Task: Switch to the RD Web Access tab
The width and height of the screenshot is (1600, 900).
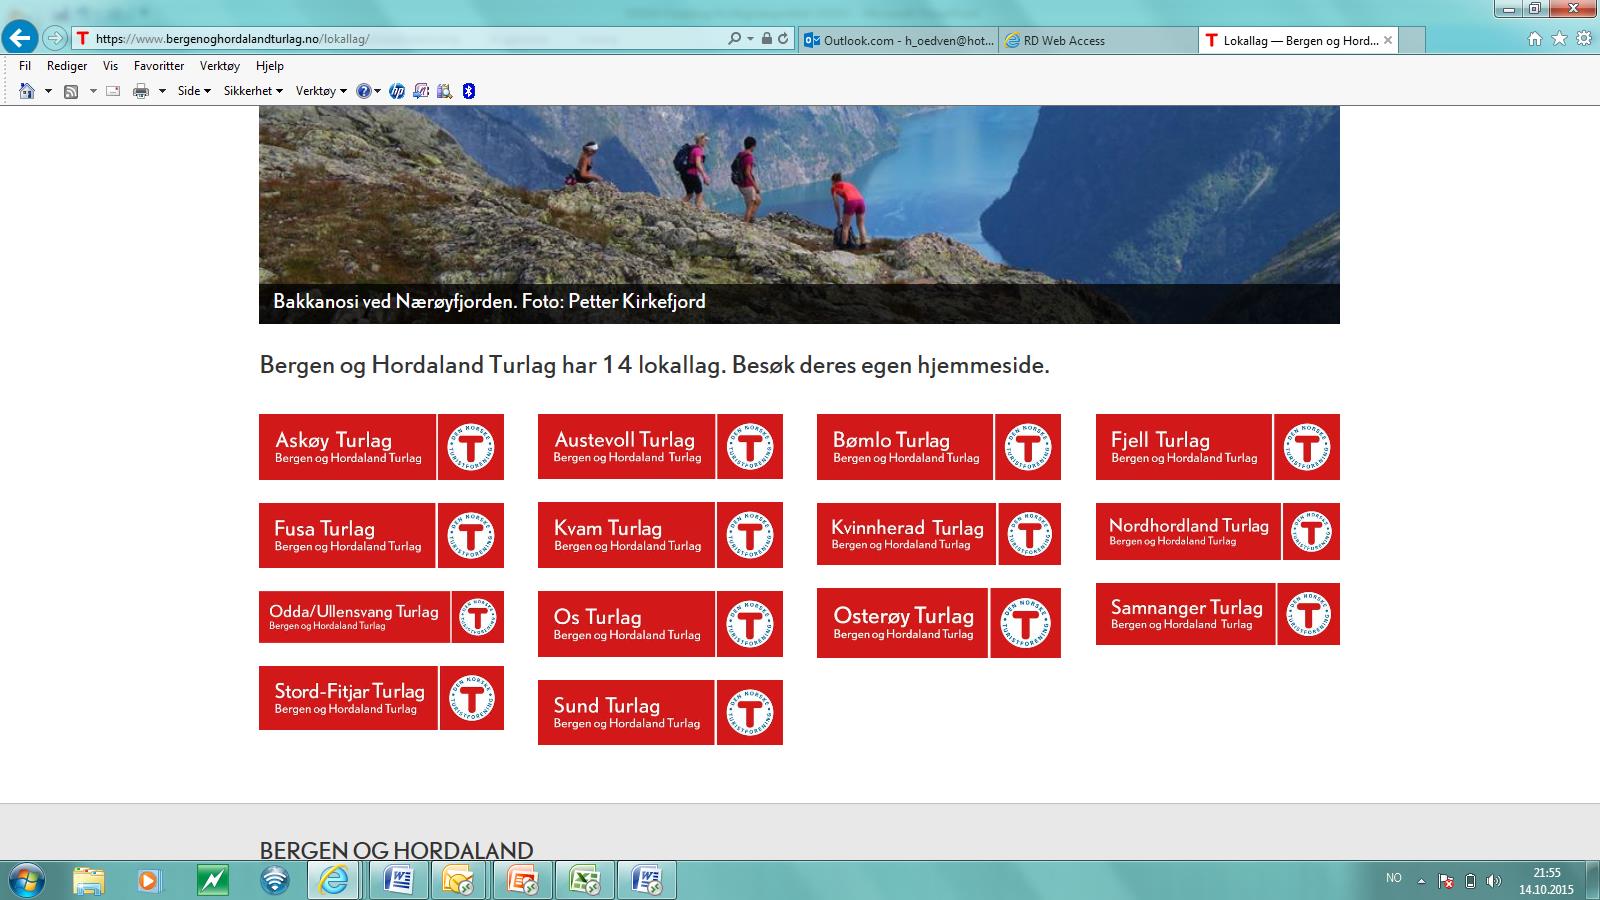Action: pos(1097,40)
